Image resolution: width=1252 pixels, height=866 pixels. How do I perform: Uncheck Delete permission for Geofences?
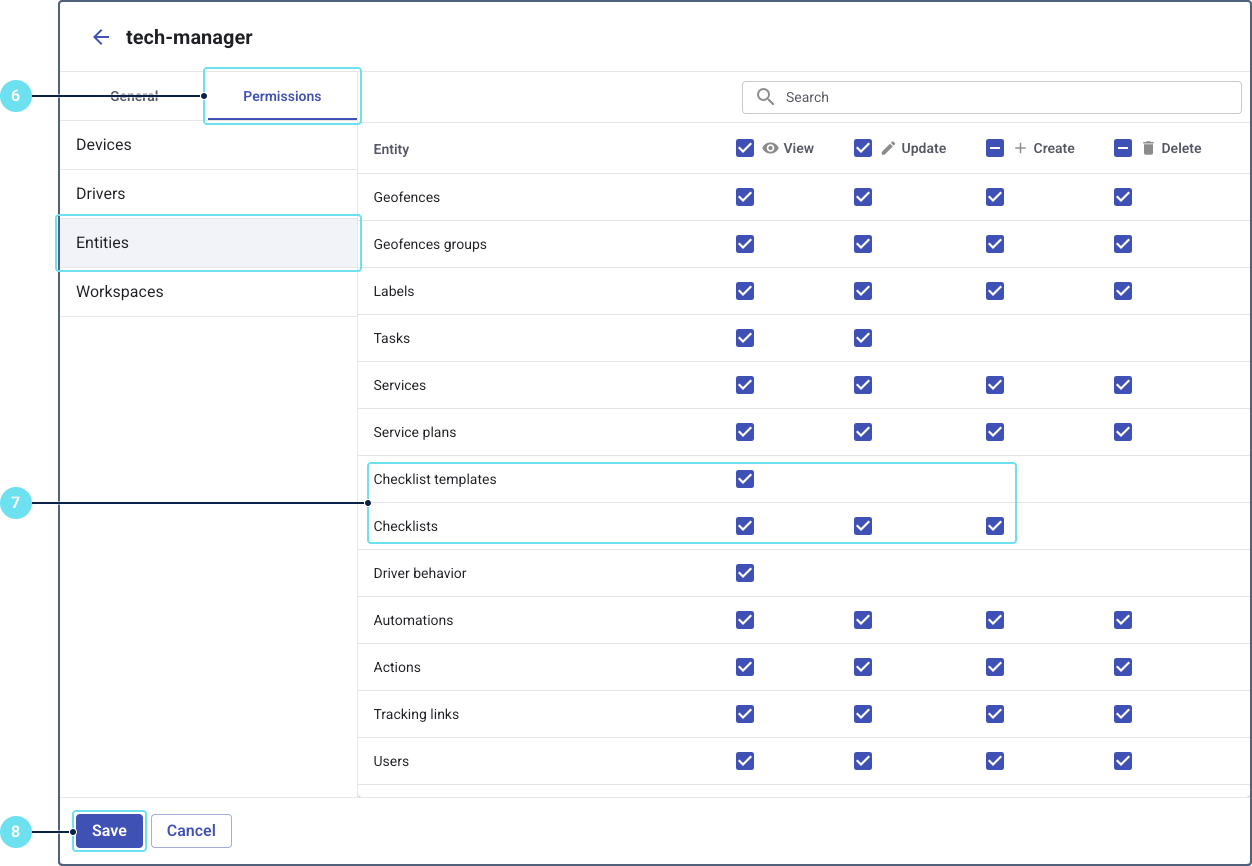(x=1123, y=197)
